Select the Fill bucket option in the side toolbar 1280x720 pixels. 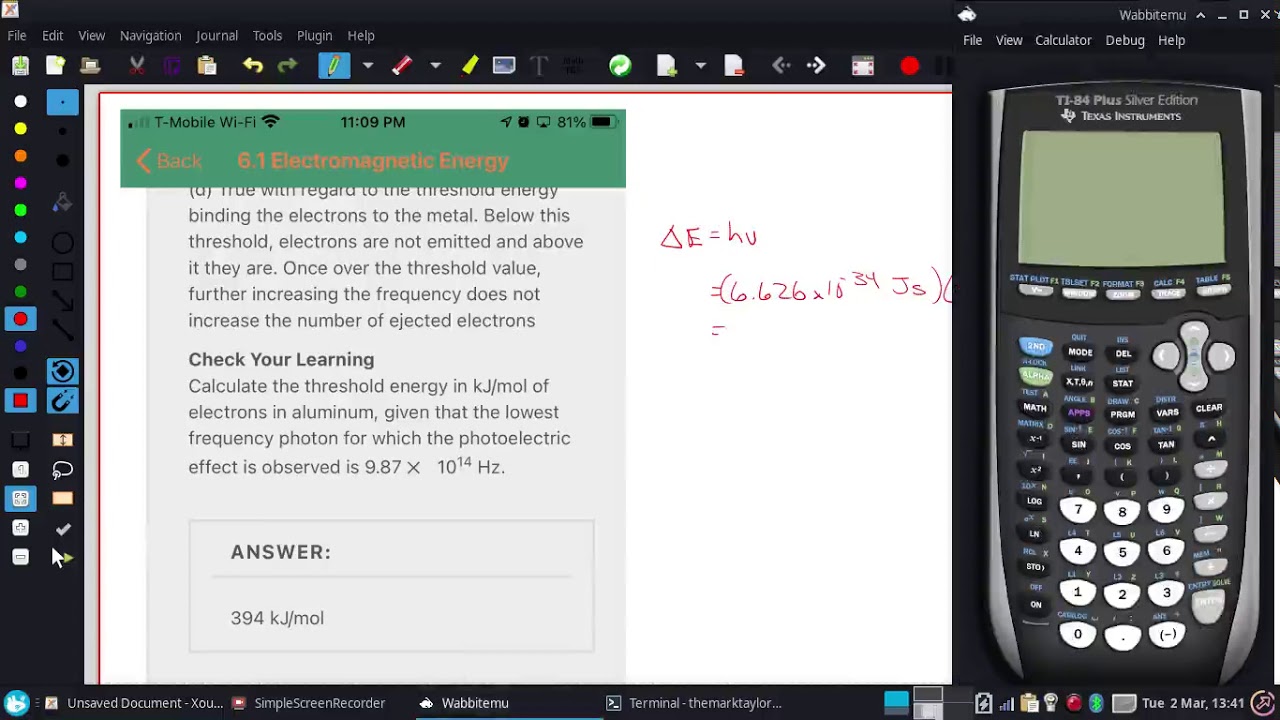[62, 203]
